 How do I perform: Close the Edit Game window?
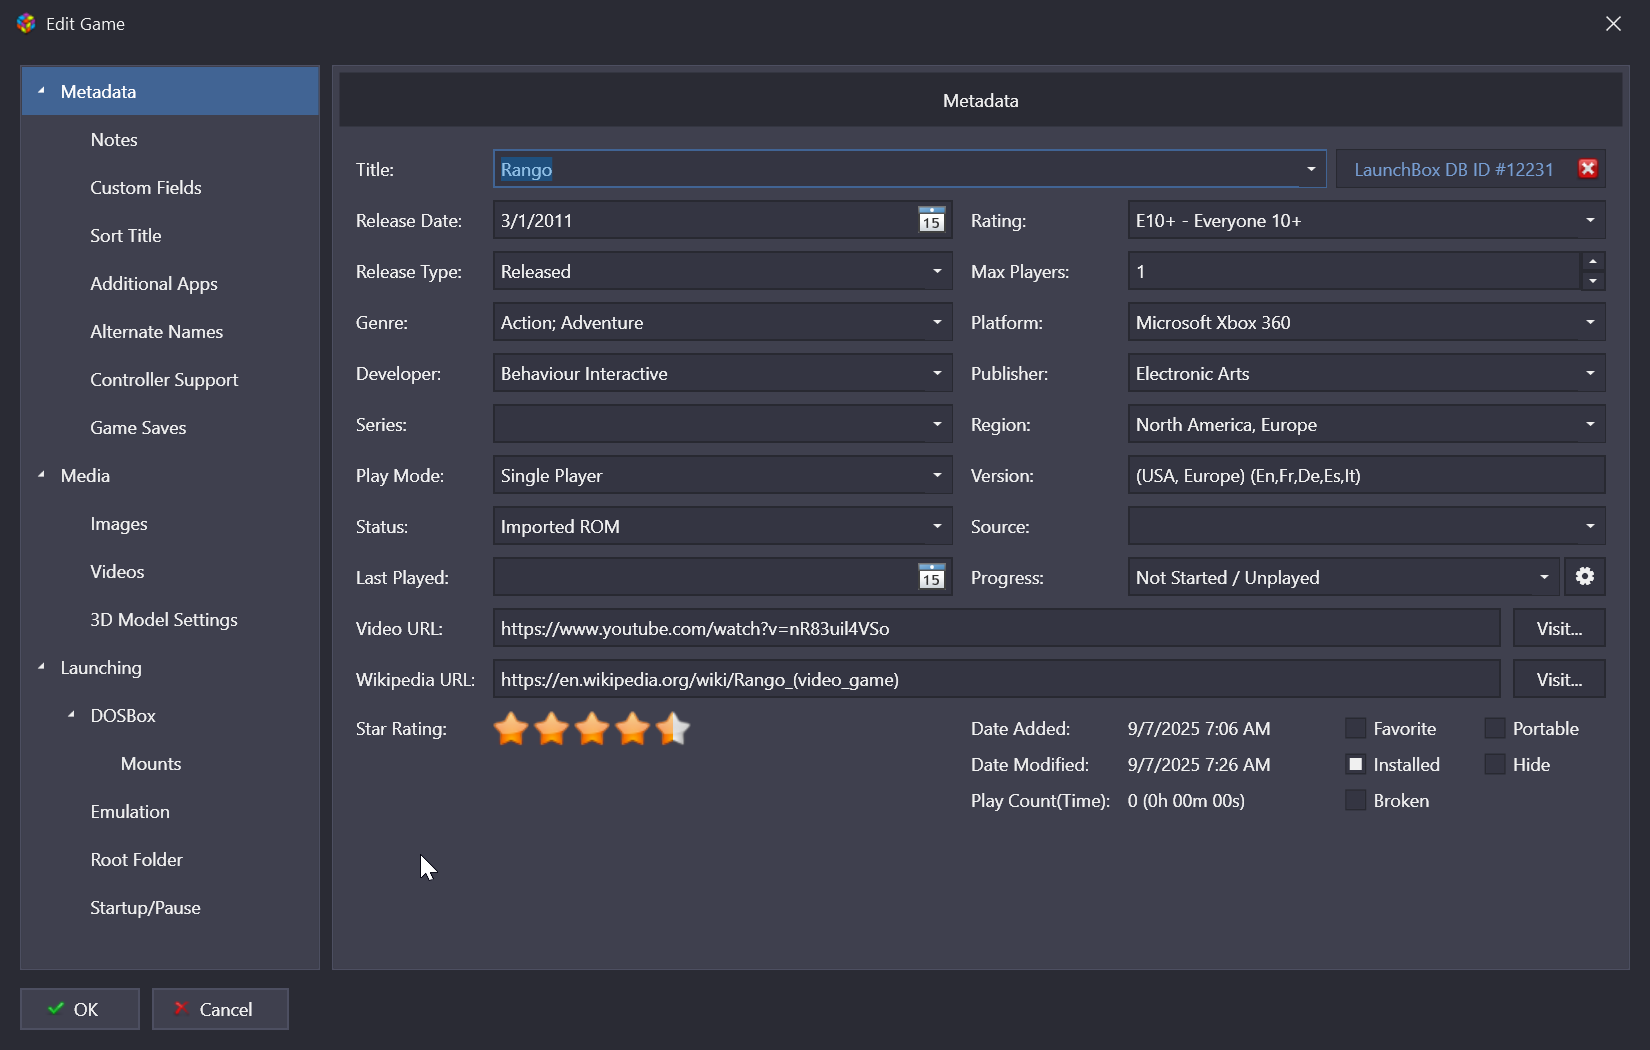[x=1613, y=23]
